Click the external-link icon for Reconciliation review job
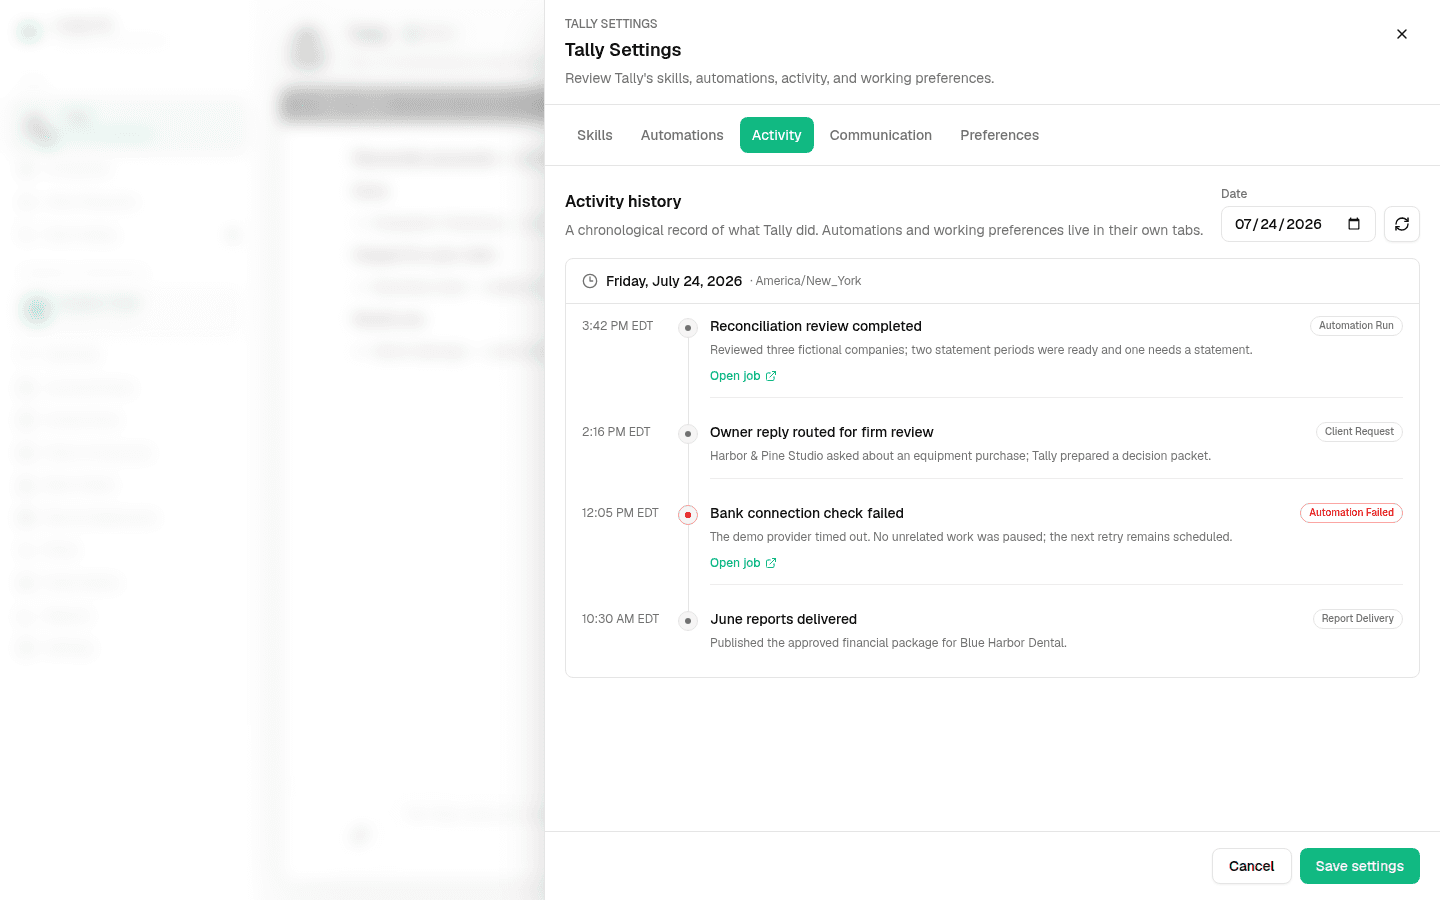This screenshot has height=900, width=1440. pyautogui.click(x=771, y=376)
